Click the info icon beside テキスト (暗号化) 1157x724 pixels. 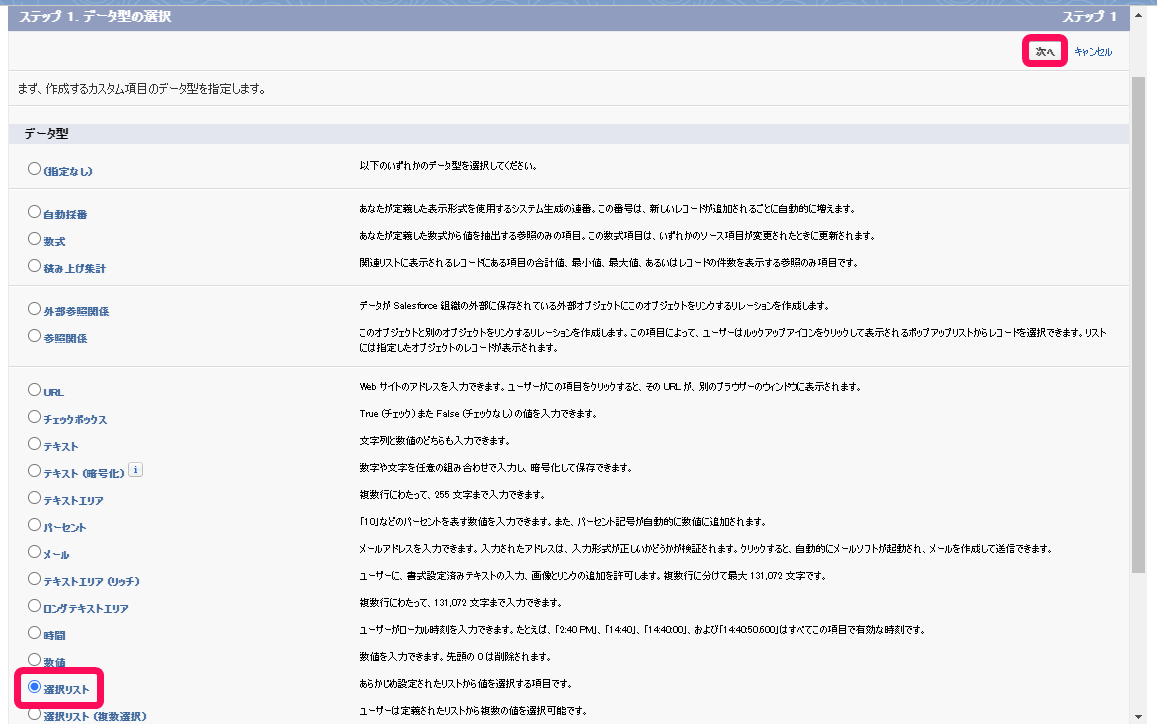pos(136,469)
